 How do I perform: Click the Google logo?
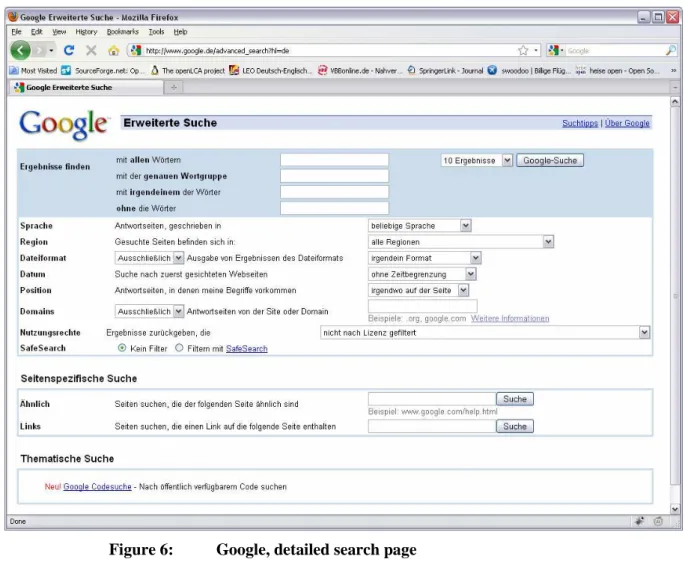[64, 125]
